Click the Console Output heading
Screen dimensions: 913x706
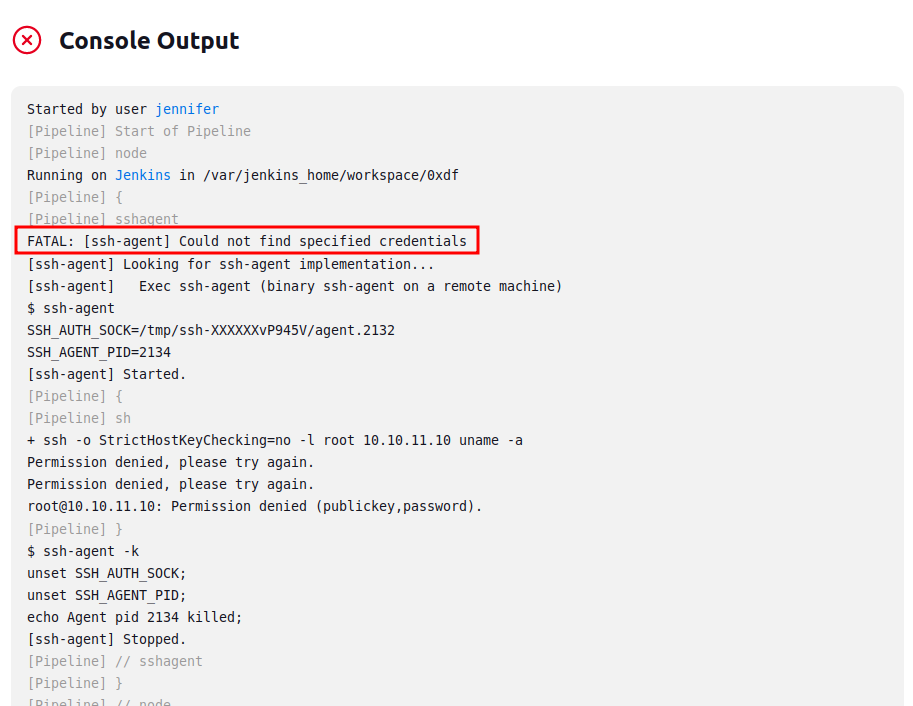tap(149, 41)
